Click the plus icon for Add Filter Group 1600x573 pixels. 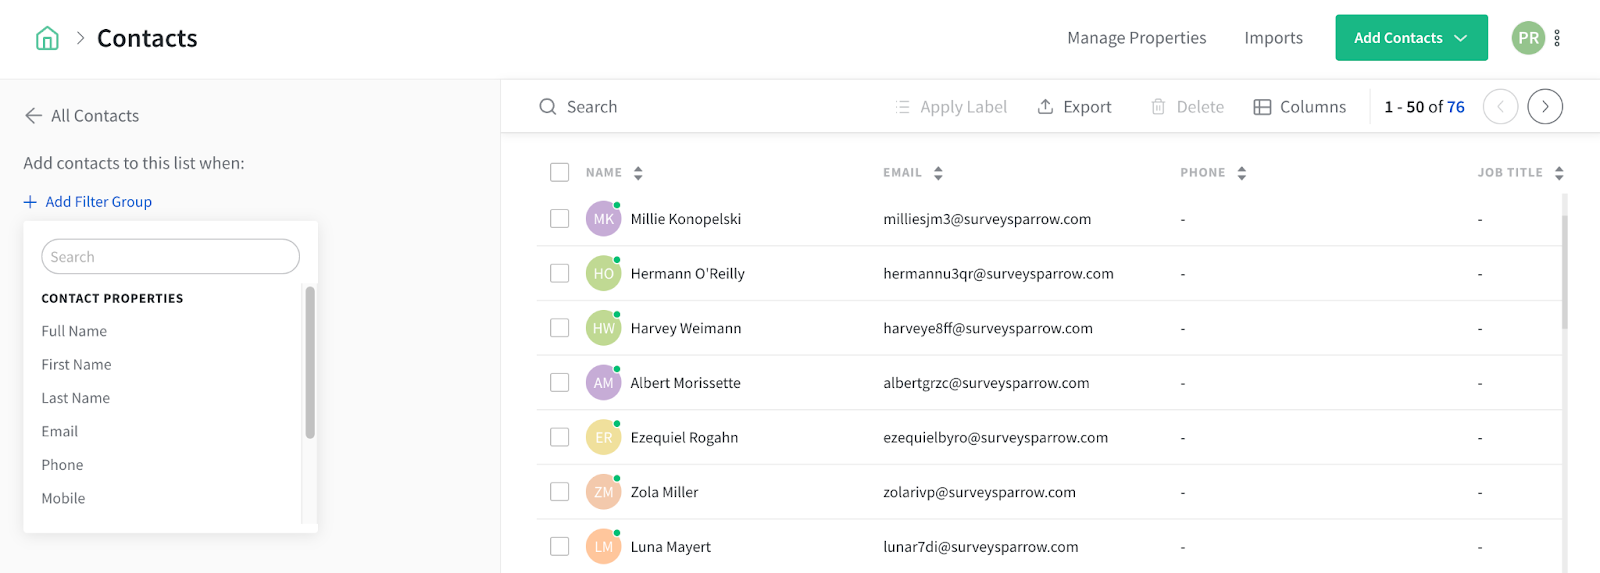coord(30,202)
